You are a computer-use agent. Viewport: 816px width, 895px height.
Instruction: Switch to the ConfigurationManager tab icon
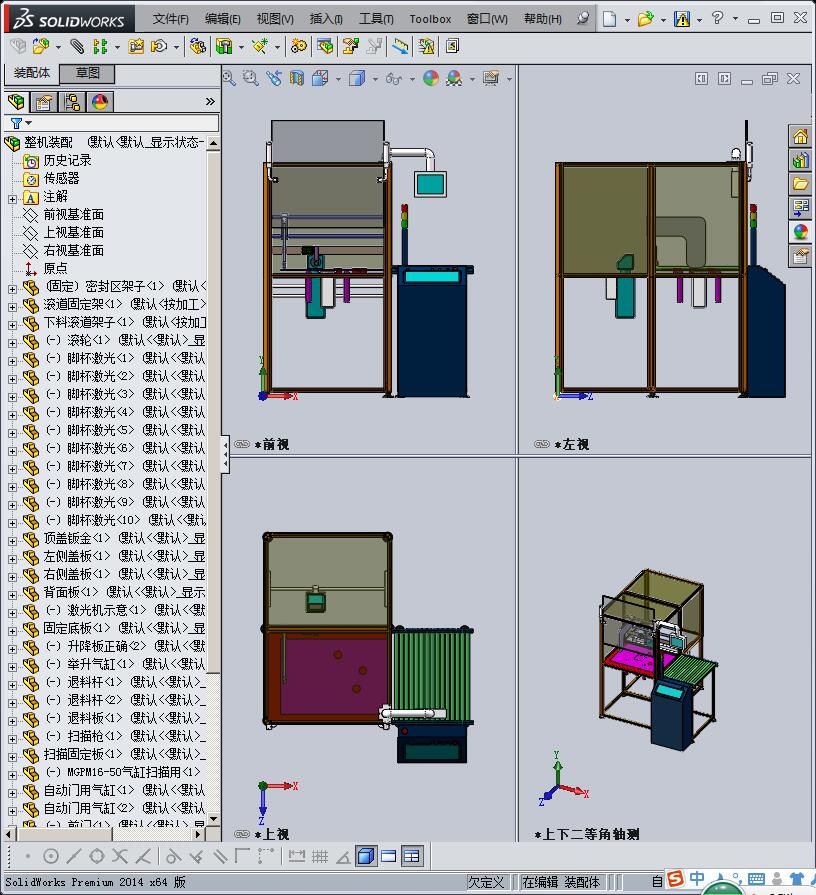tap(72, 102)
